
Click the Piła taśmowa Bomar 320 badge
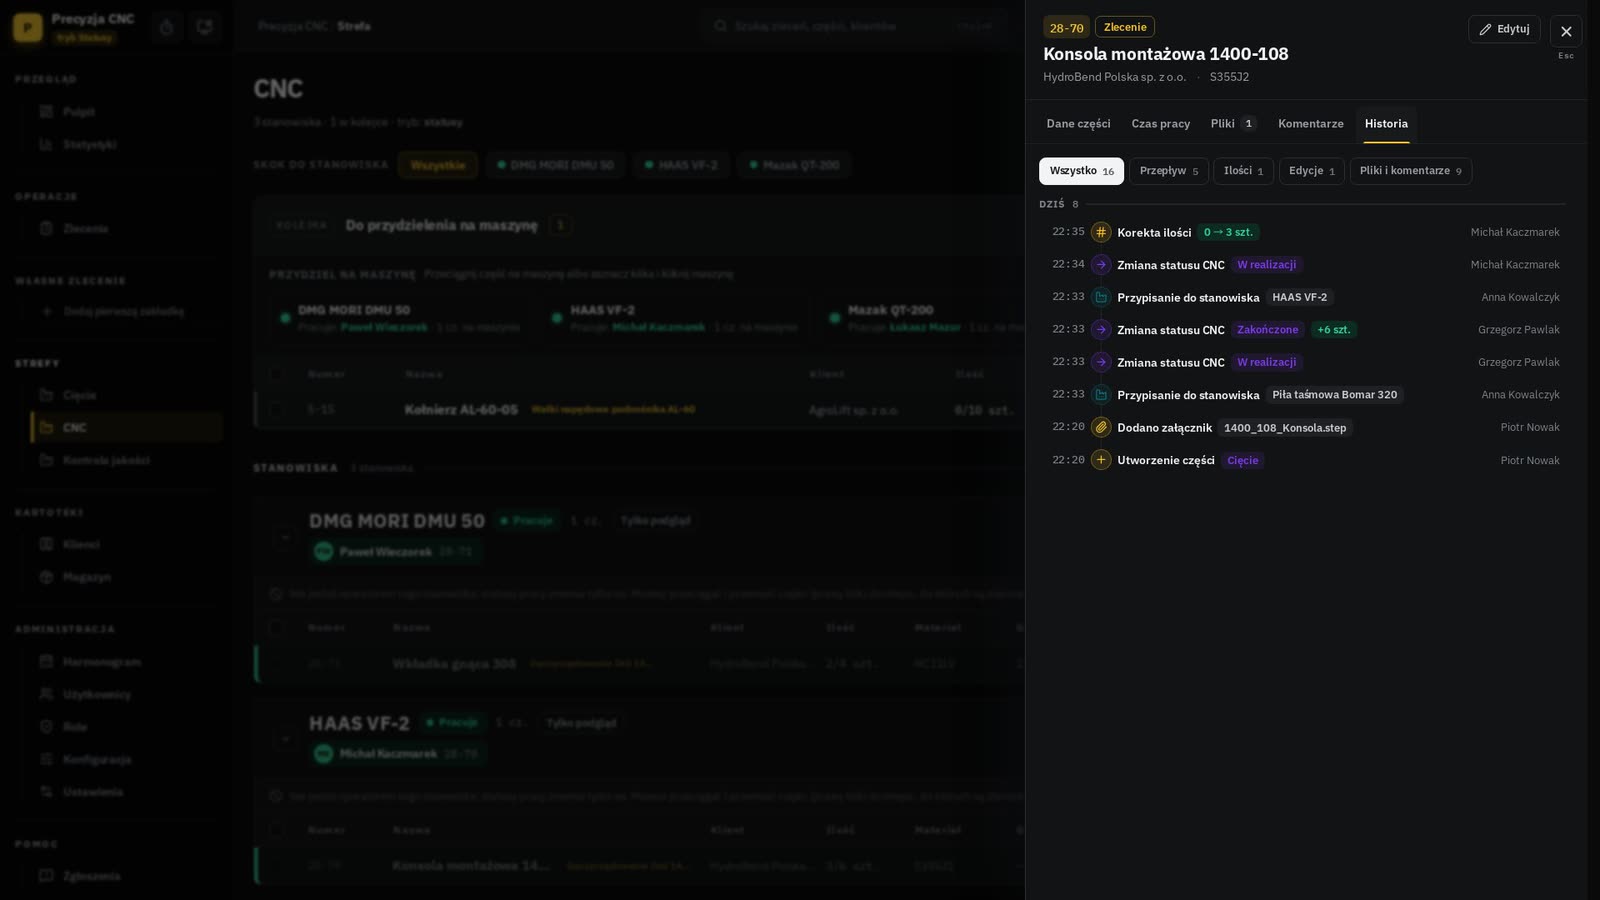[1334, 395]
